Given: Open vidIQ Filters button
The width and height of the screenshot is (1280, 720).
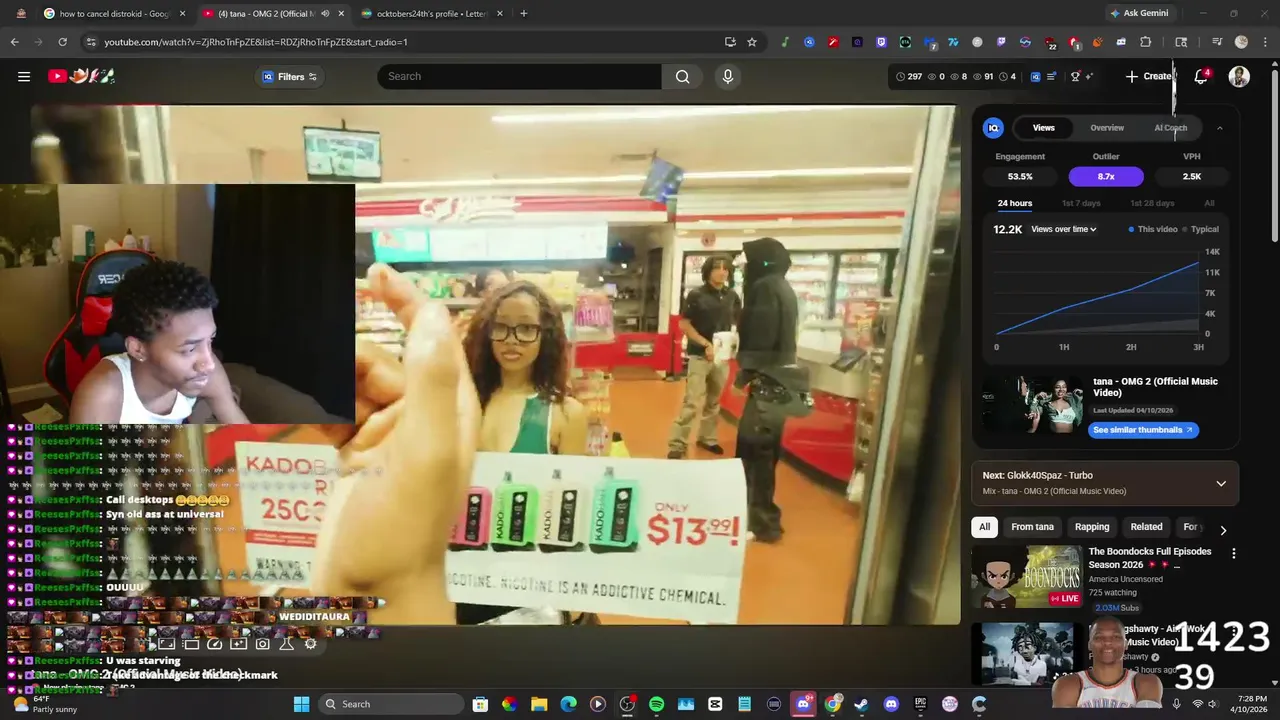Looking at the screenshot, I should tap(289, 76).
